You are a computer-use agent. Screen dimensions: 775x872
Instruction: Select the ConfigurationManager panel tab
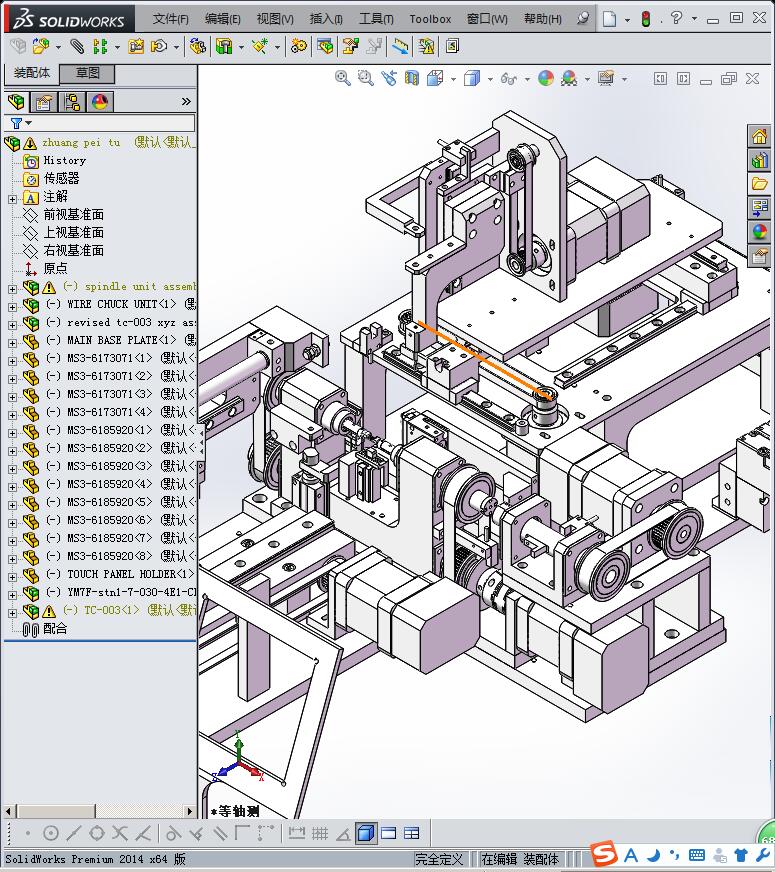point(72,102)
